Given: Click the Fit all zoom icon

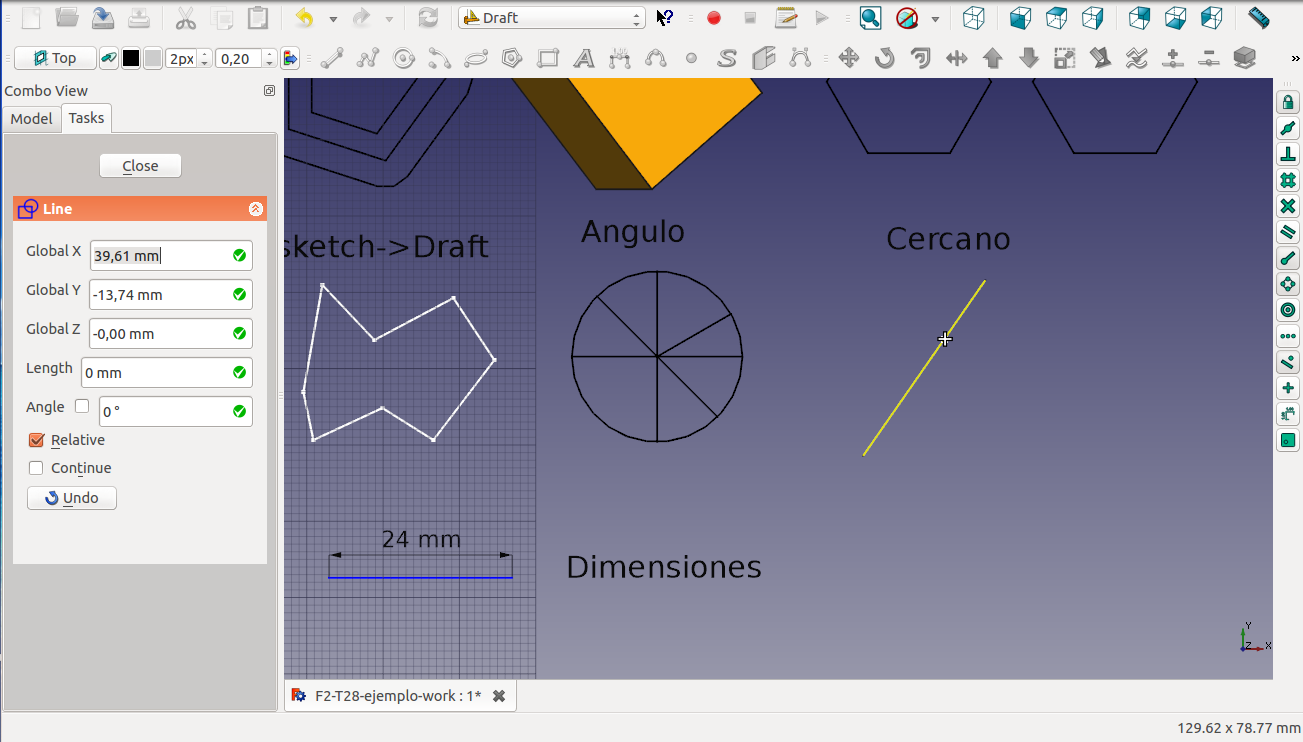Looking at the screenshot, I should point(870,18).
